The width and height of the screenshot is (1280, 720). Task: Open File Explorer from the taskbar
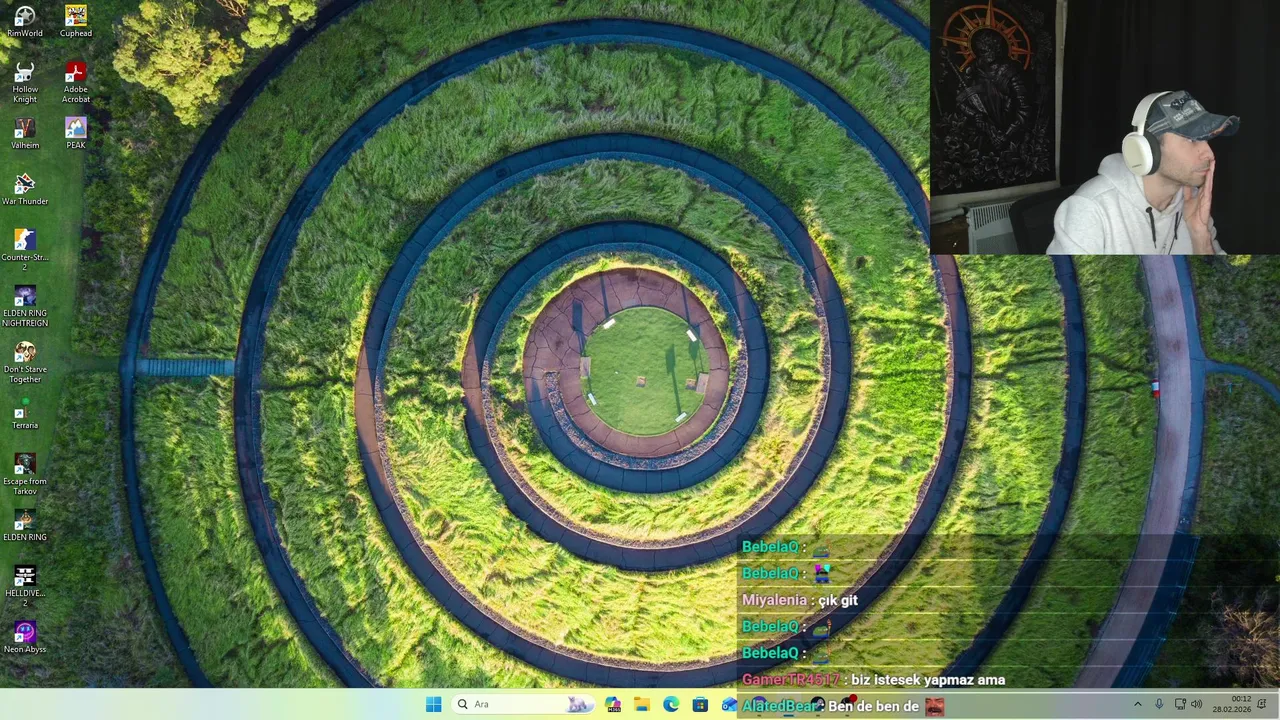tap(642, 704)
